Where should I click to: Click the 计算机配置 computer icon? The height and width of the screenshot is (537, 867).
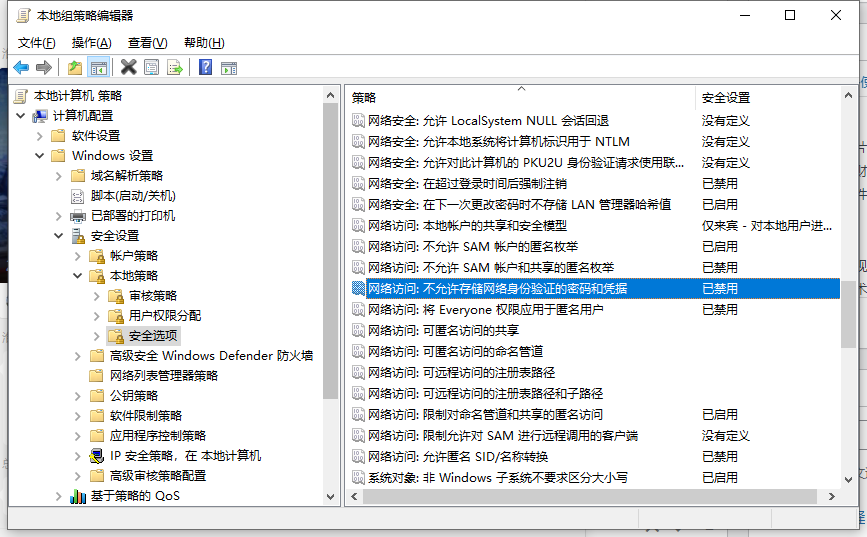[x=40, y=116]
